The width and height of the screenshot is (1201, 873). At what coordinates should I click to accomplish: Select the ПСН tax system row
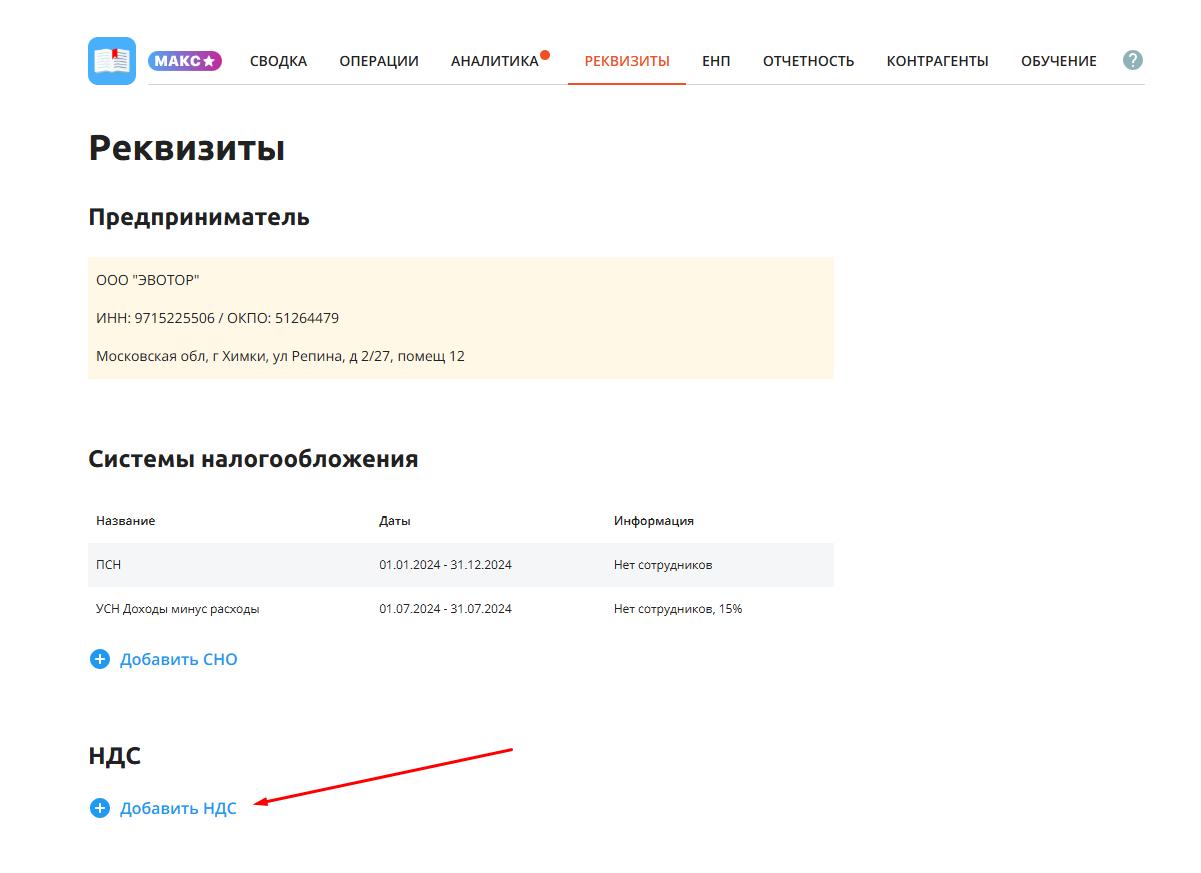coord(461,565)
